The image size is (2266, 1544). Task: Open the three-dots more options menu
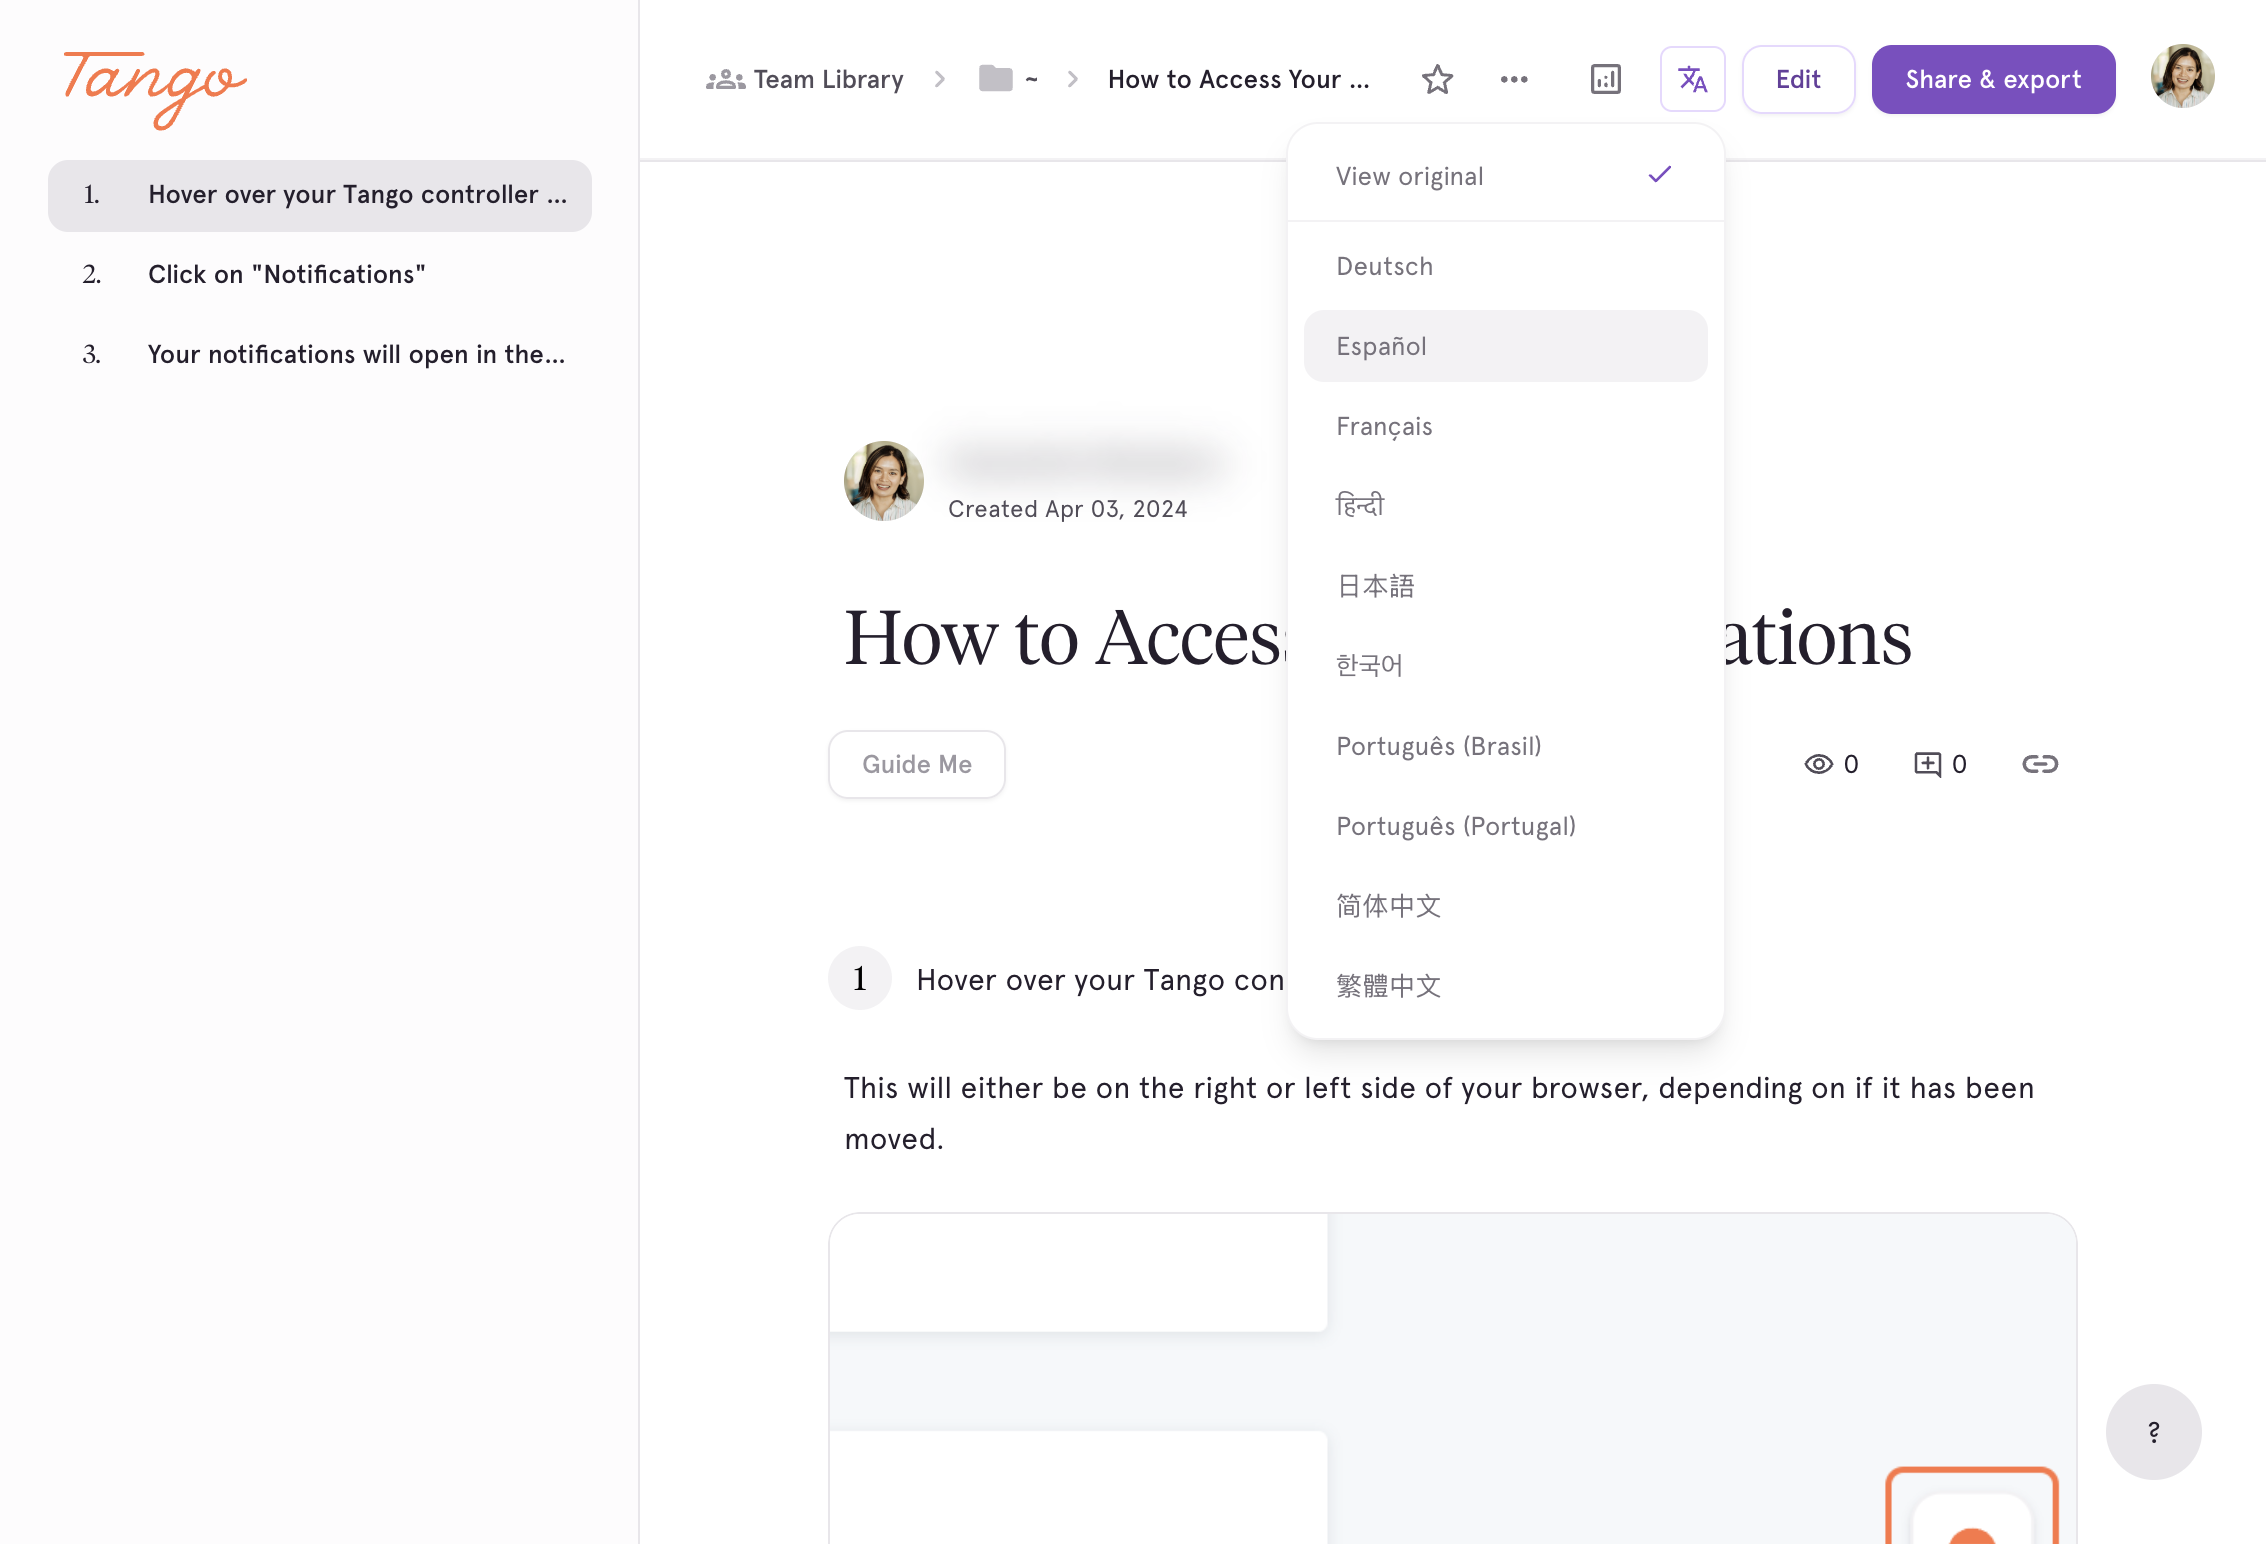(1514, 79)
